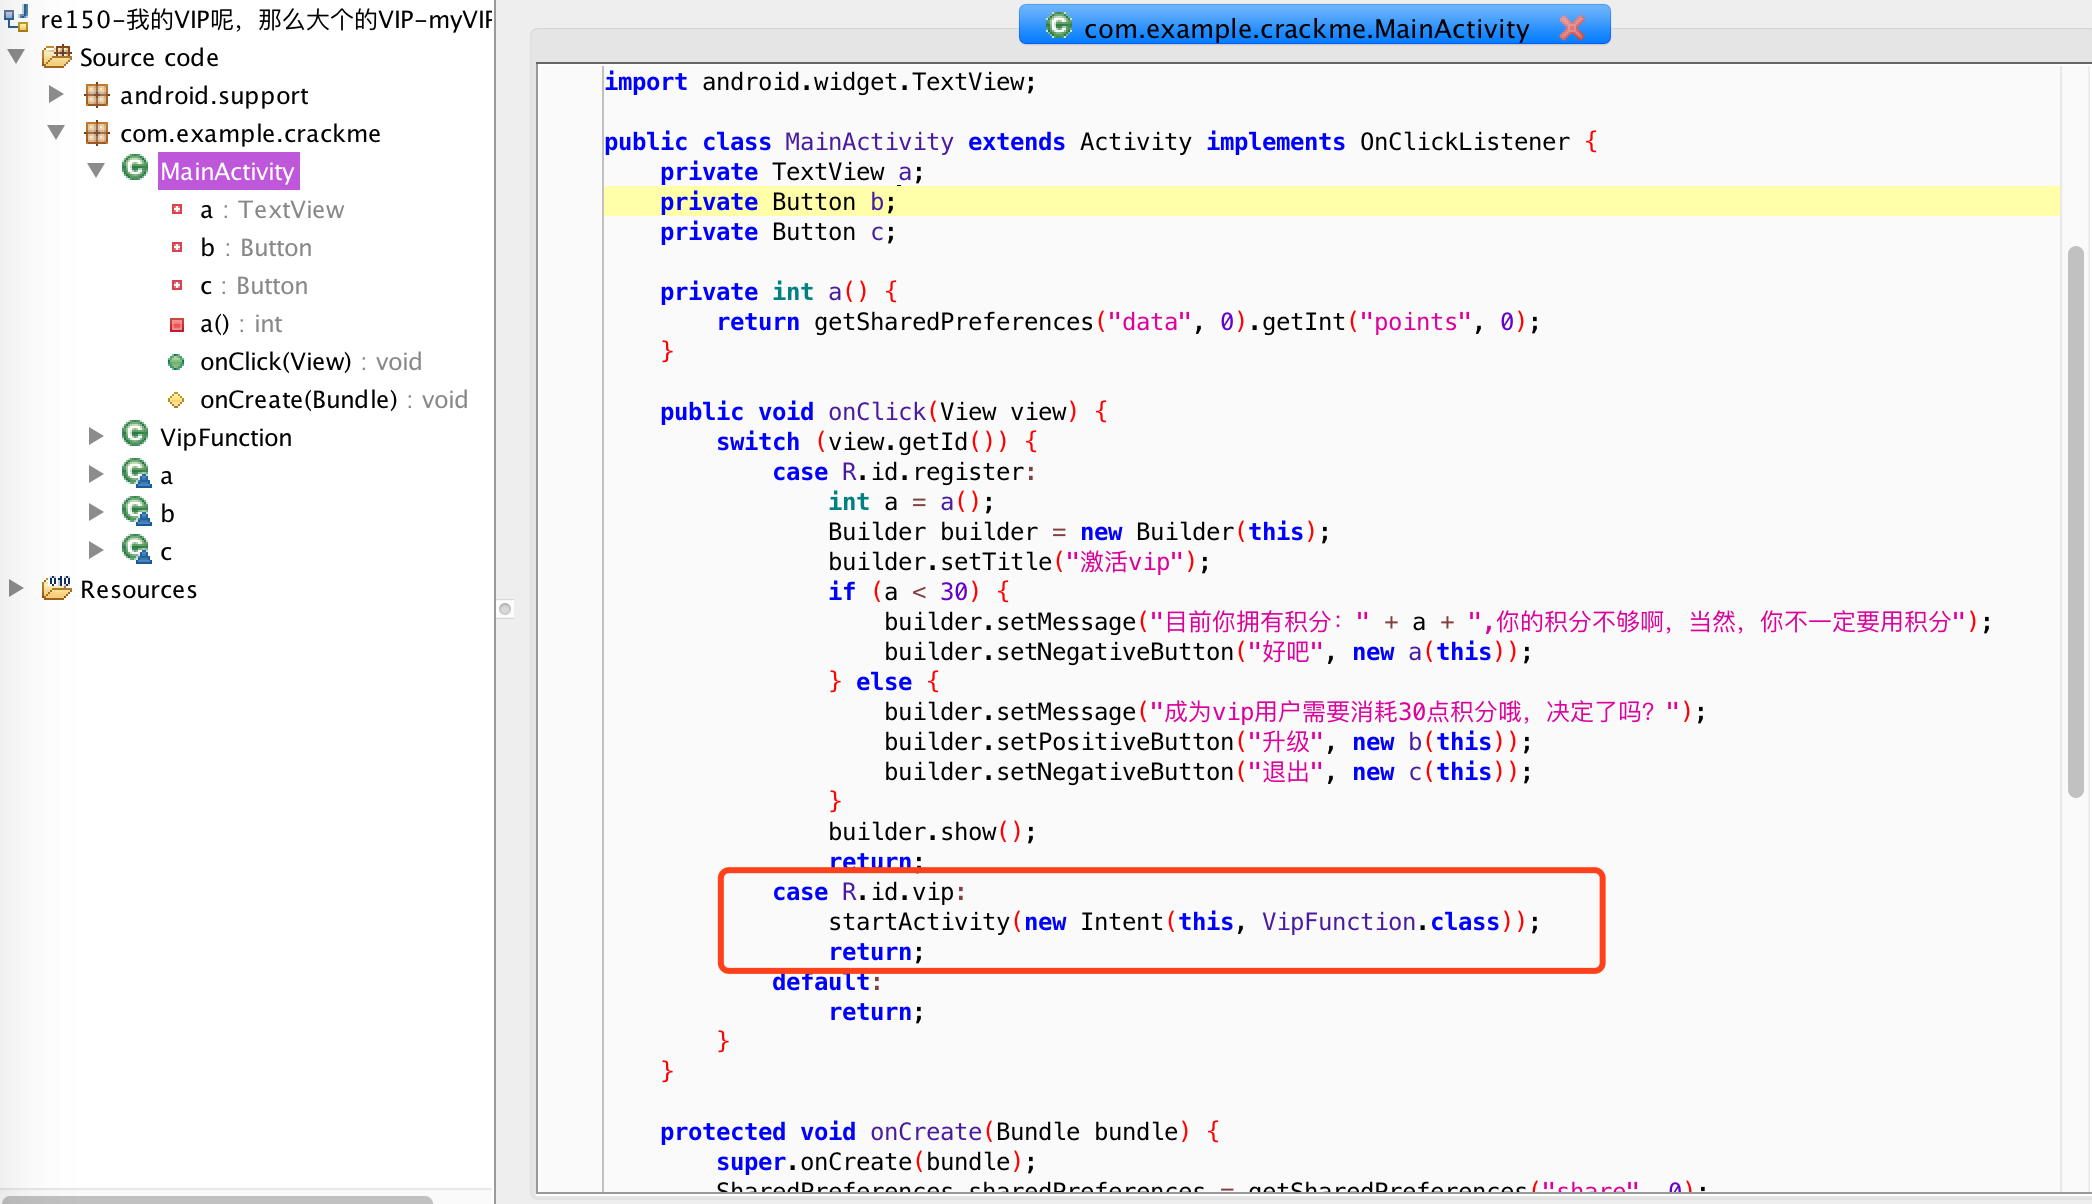The width and height of the screenshot is (2092, 1204).
Task: Expand the Resources node
Action: click(x=16, y=588)
